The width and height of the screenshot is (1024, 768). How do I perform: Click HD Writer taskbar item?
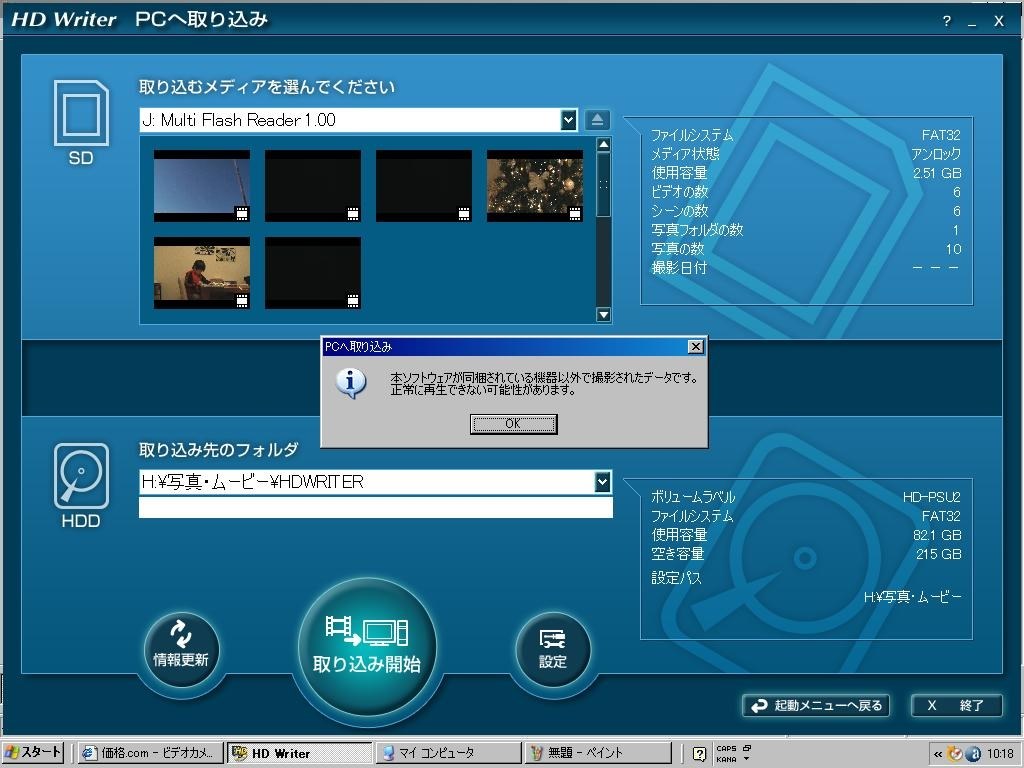click(x=299, y=753)
